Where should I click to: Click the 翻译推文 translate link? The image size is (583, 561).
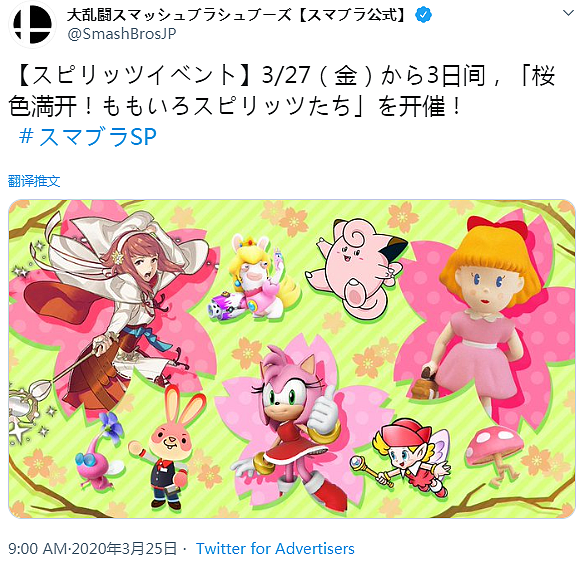click(x=34, y=181)
